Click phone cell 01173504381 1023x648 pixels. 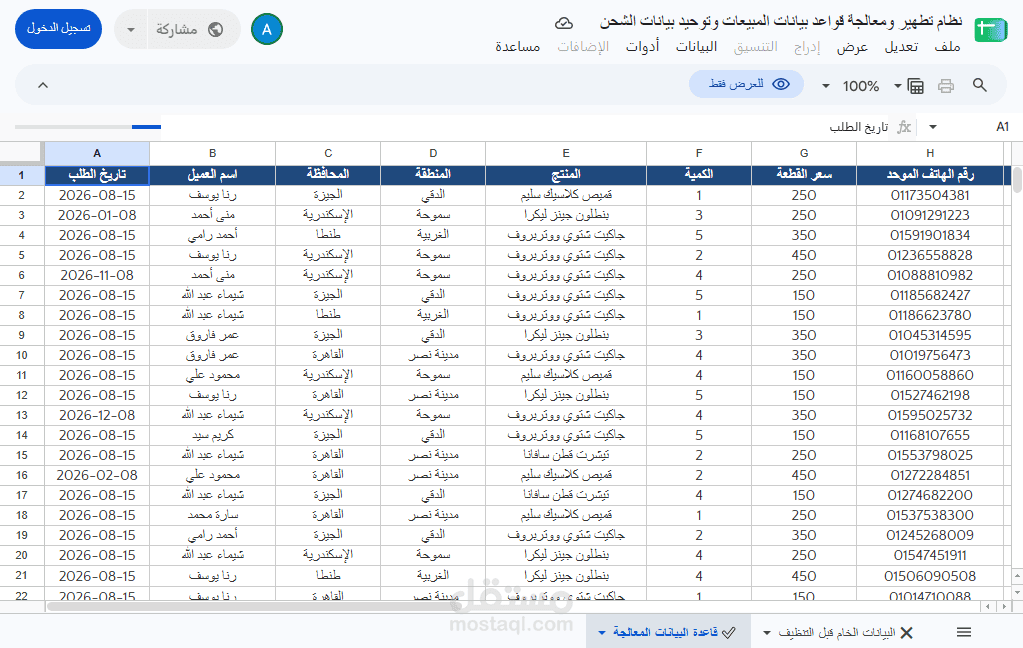(x=930, y=195)
